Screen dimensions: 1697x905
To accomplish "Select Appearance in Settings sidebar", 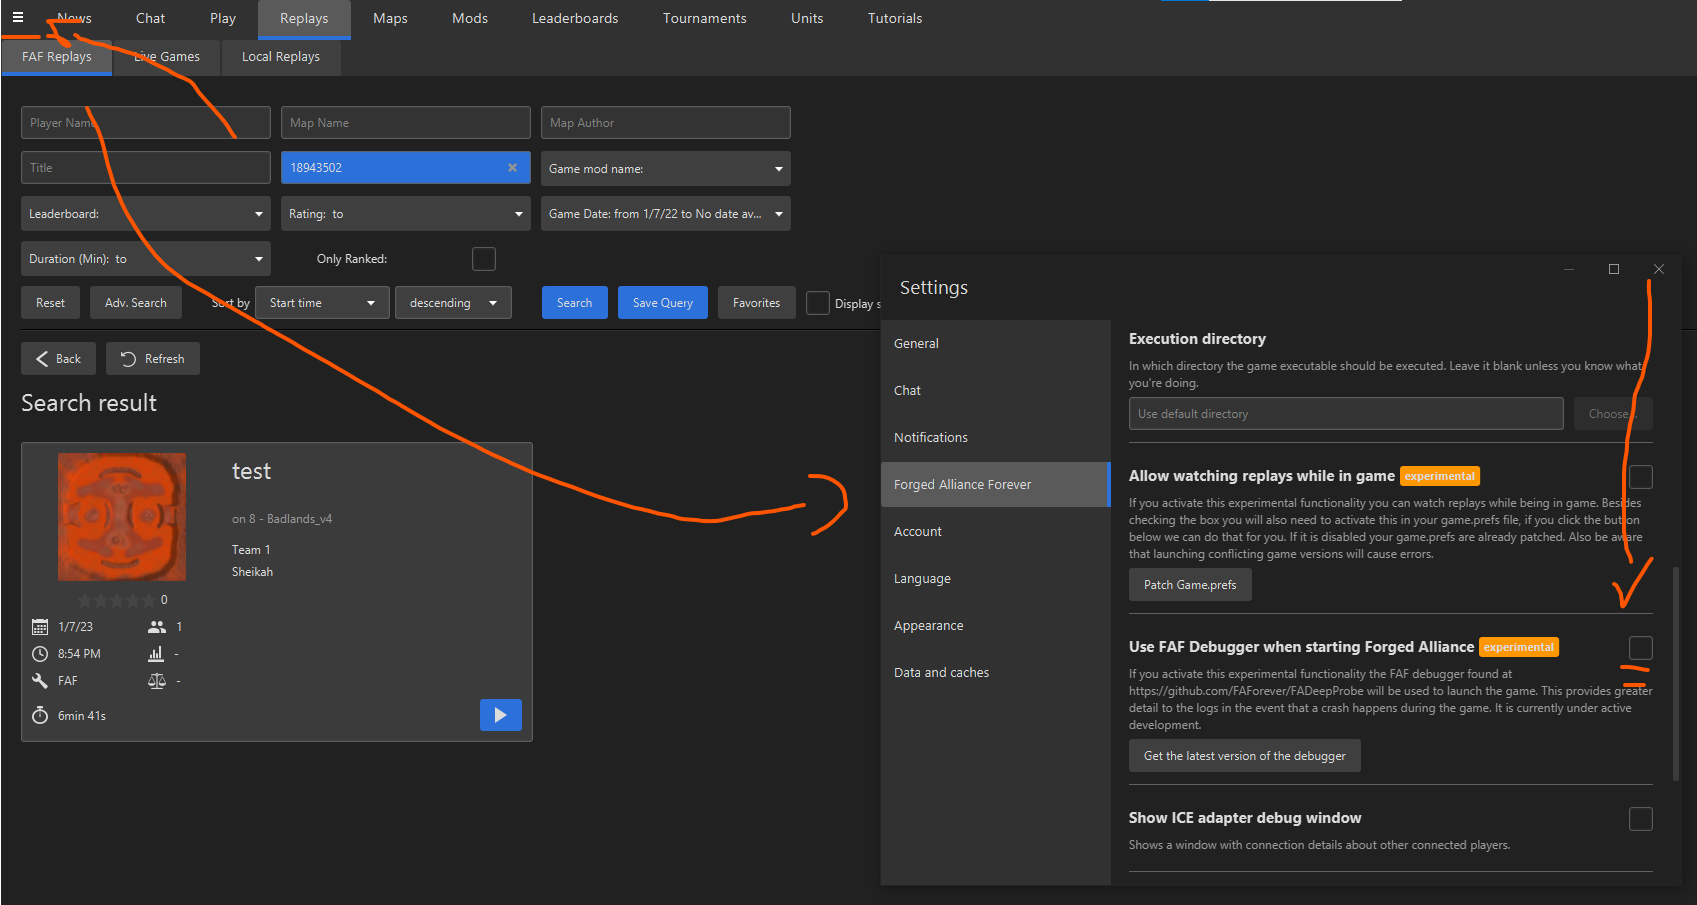I will point(996,626).
